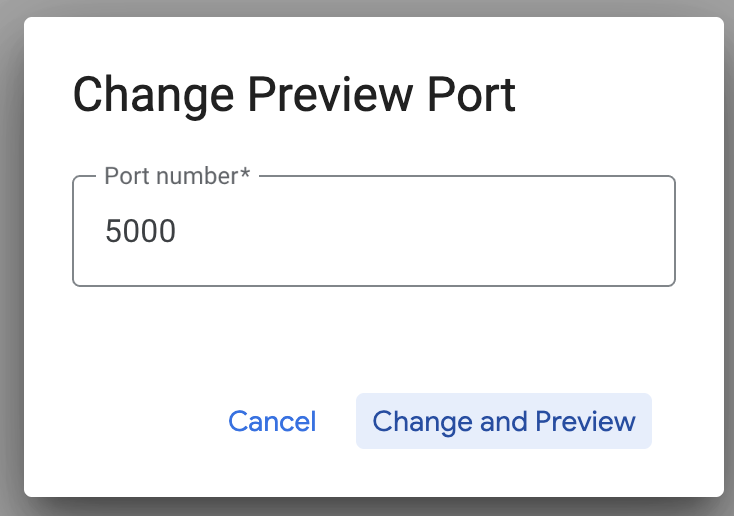Click the dimmed backdrop outside the dialog
Screen dimensions: 734x516
(x=10, y=260)
